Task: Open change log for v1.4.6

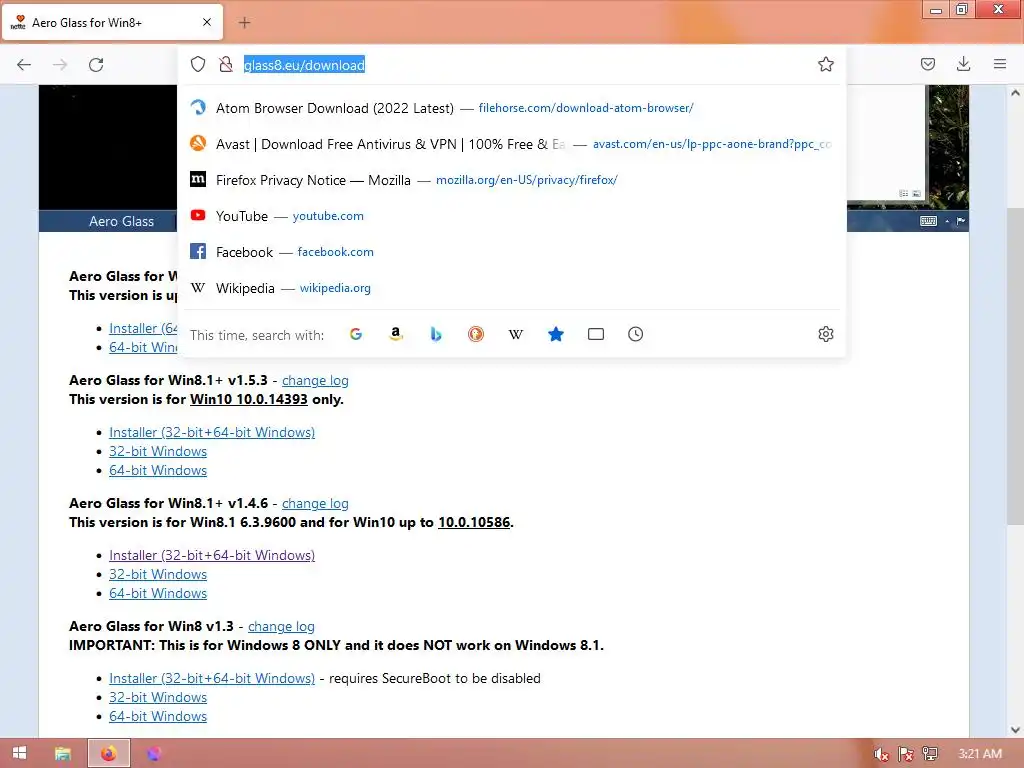Action: click(x=315, y=503)
